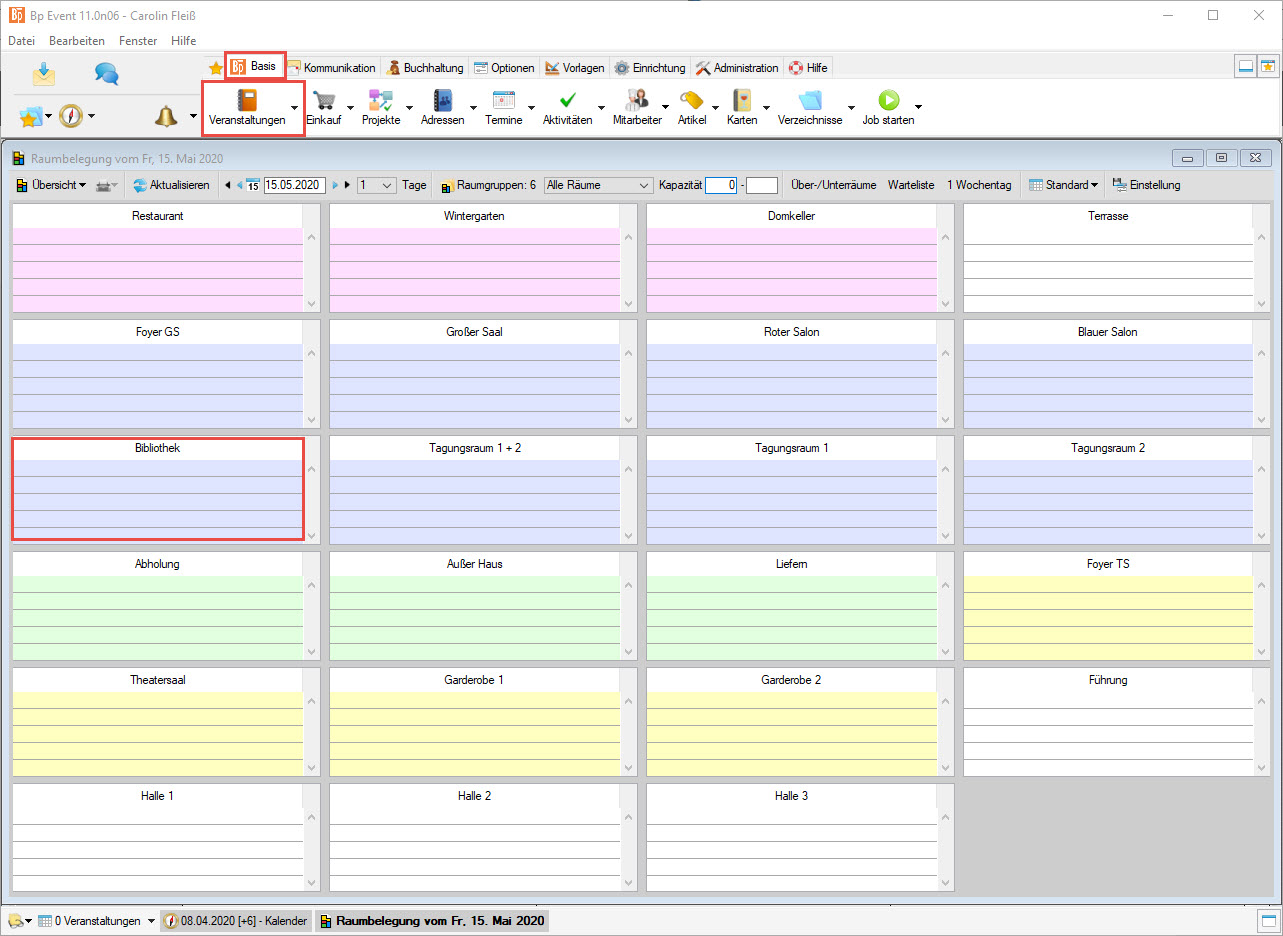Open Aktivitäten with green checkmark

567,101
